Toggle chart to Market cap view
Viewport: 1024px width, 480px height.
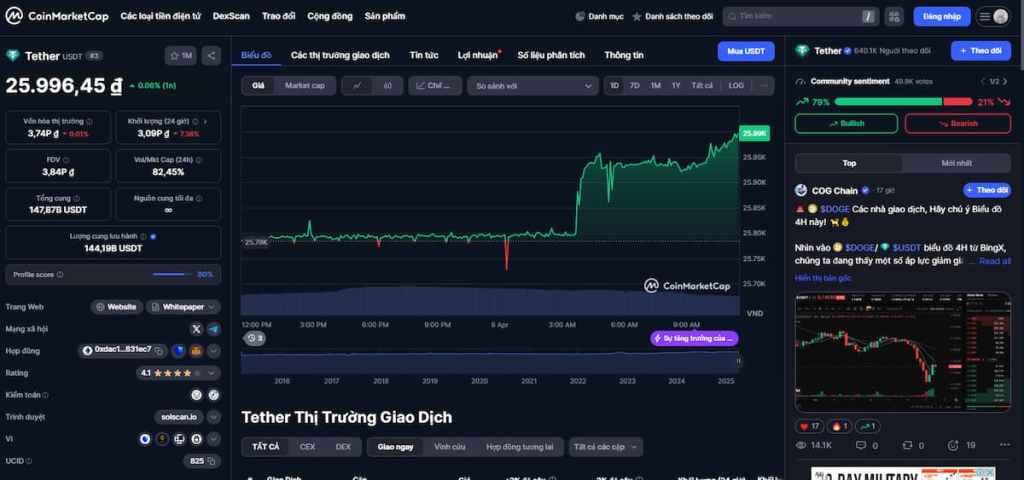pos(304,86)
